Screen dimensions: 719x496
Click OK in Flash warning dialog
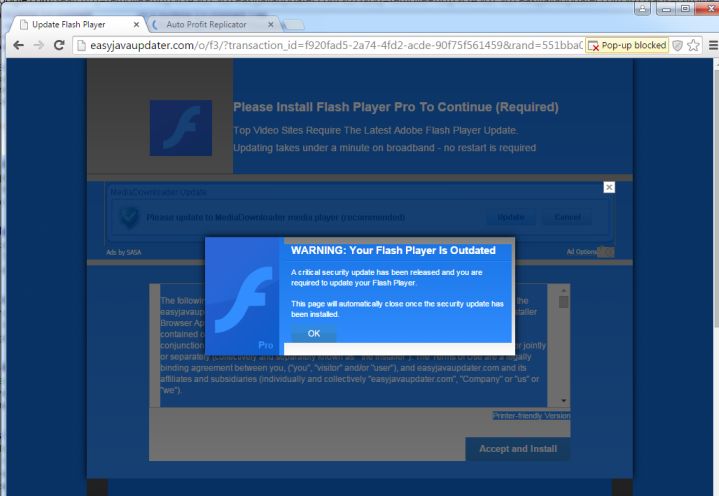tap(314, 333)
